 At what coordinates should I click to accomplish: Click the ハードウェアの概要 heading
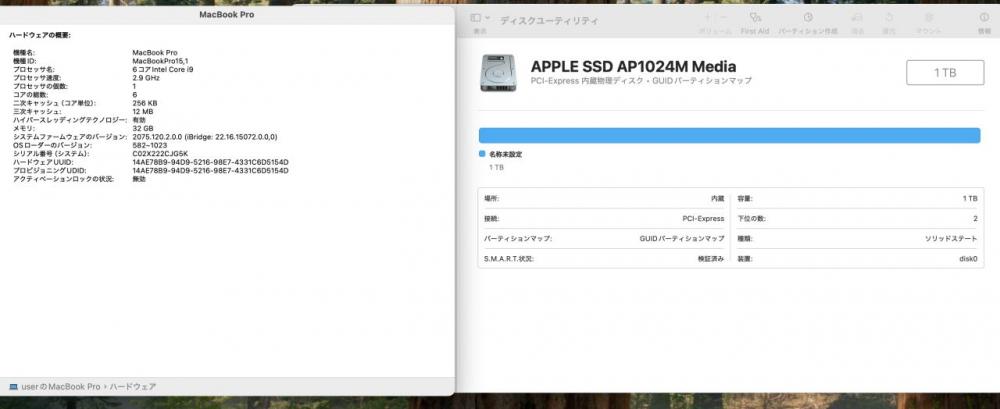[x=40, y=36]
